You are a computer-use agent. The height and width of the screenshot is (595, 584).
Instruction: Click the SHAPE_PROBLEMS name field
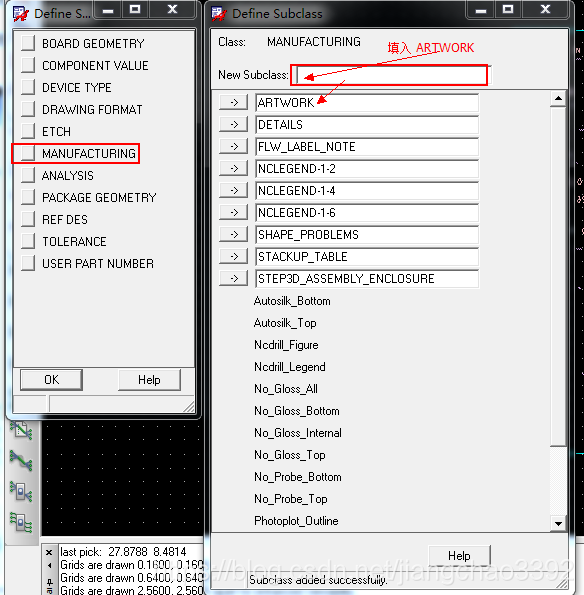pos(367,235)
